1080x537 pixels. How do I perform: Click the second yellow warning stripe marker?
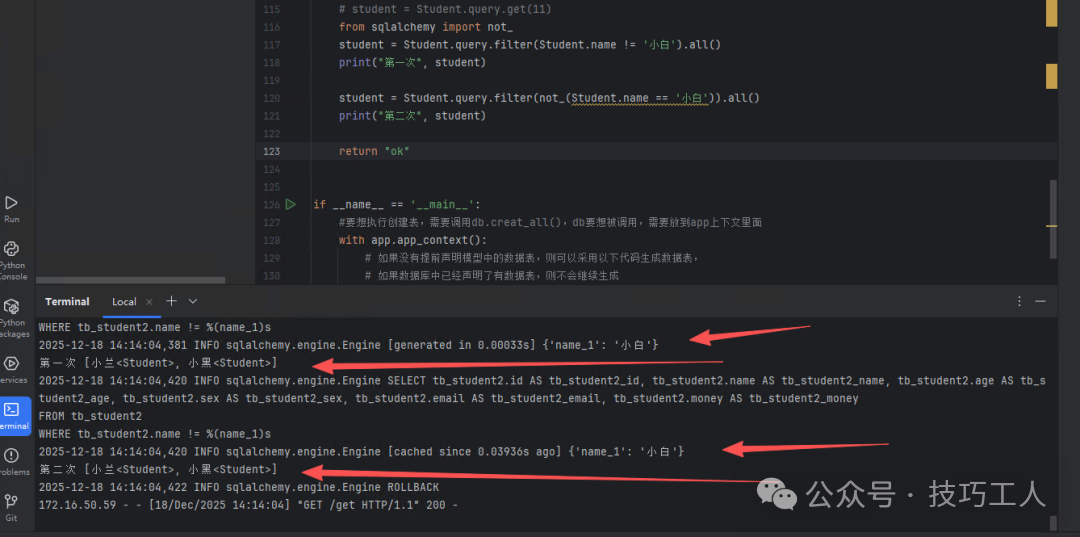point(1051,76)
